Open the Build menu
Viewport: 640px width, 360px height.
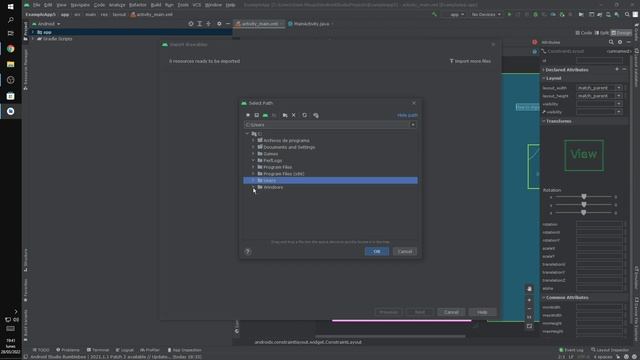(156, 5)
